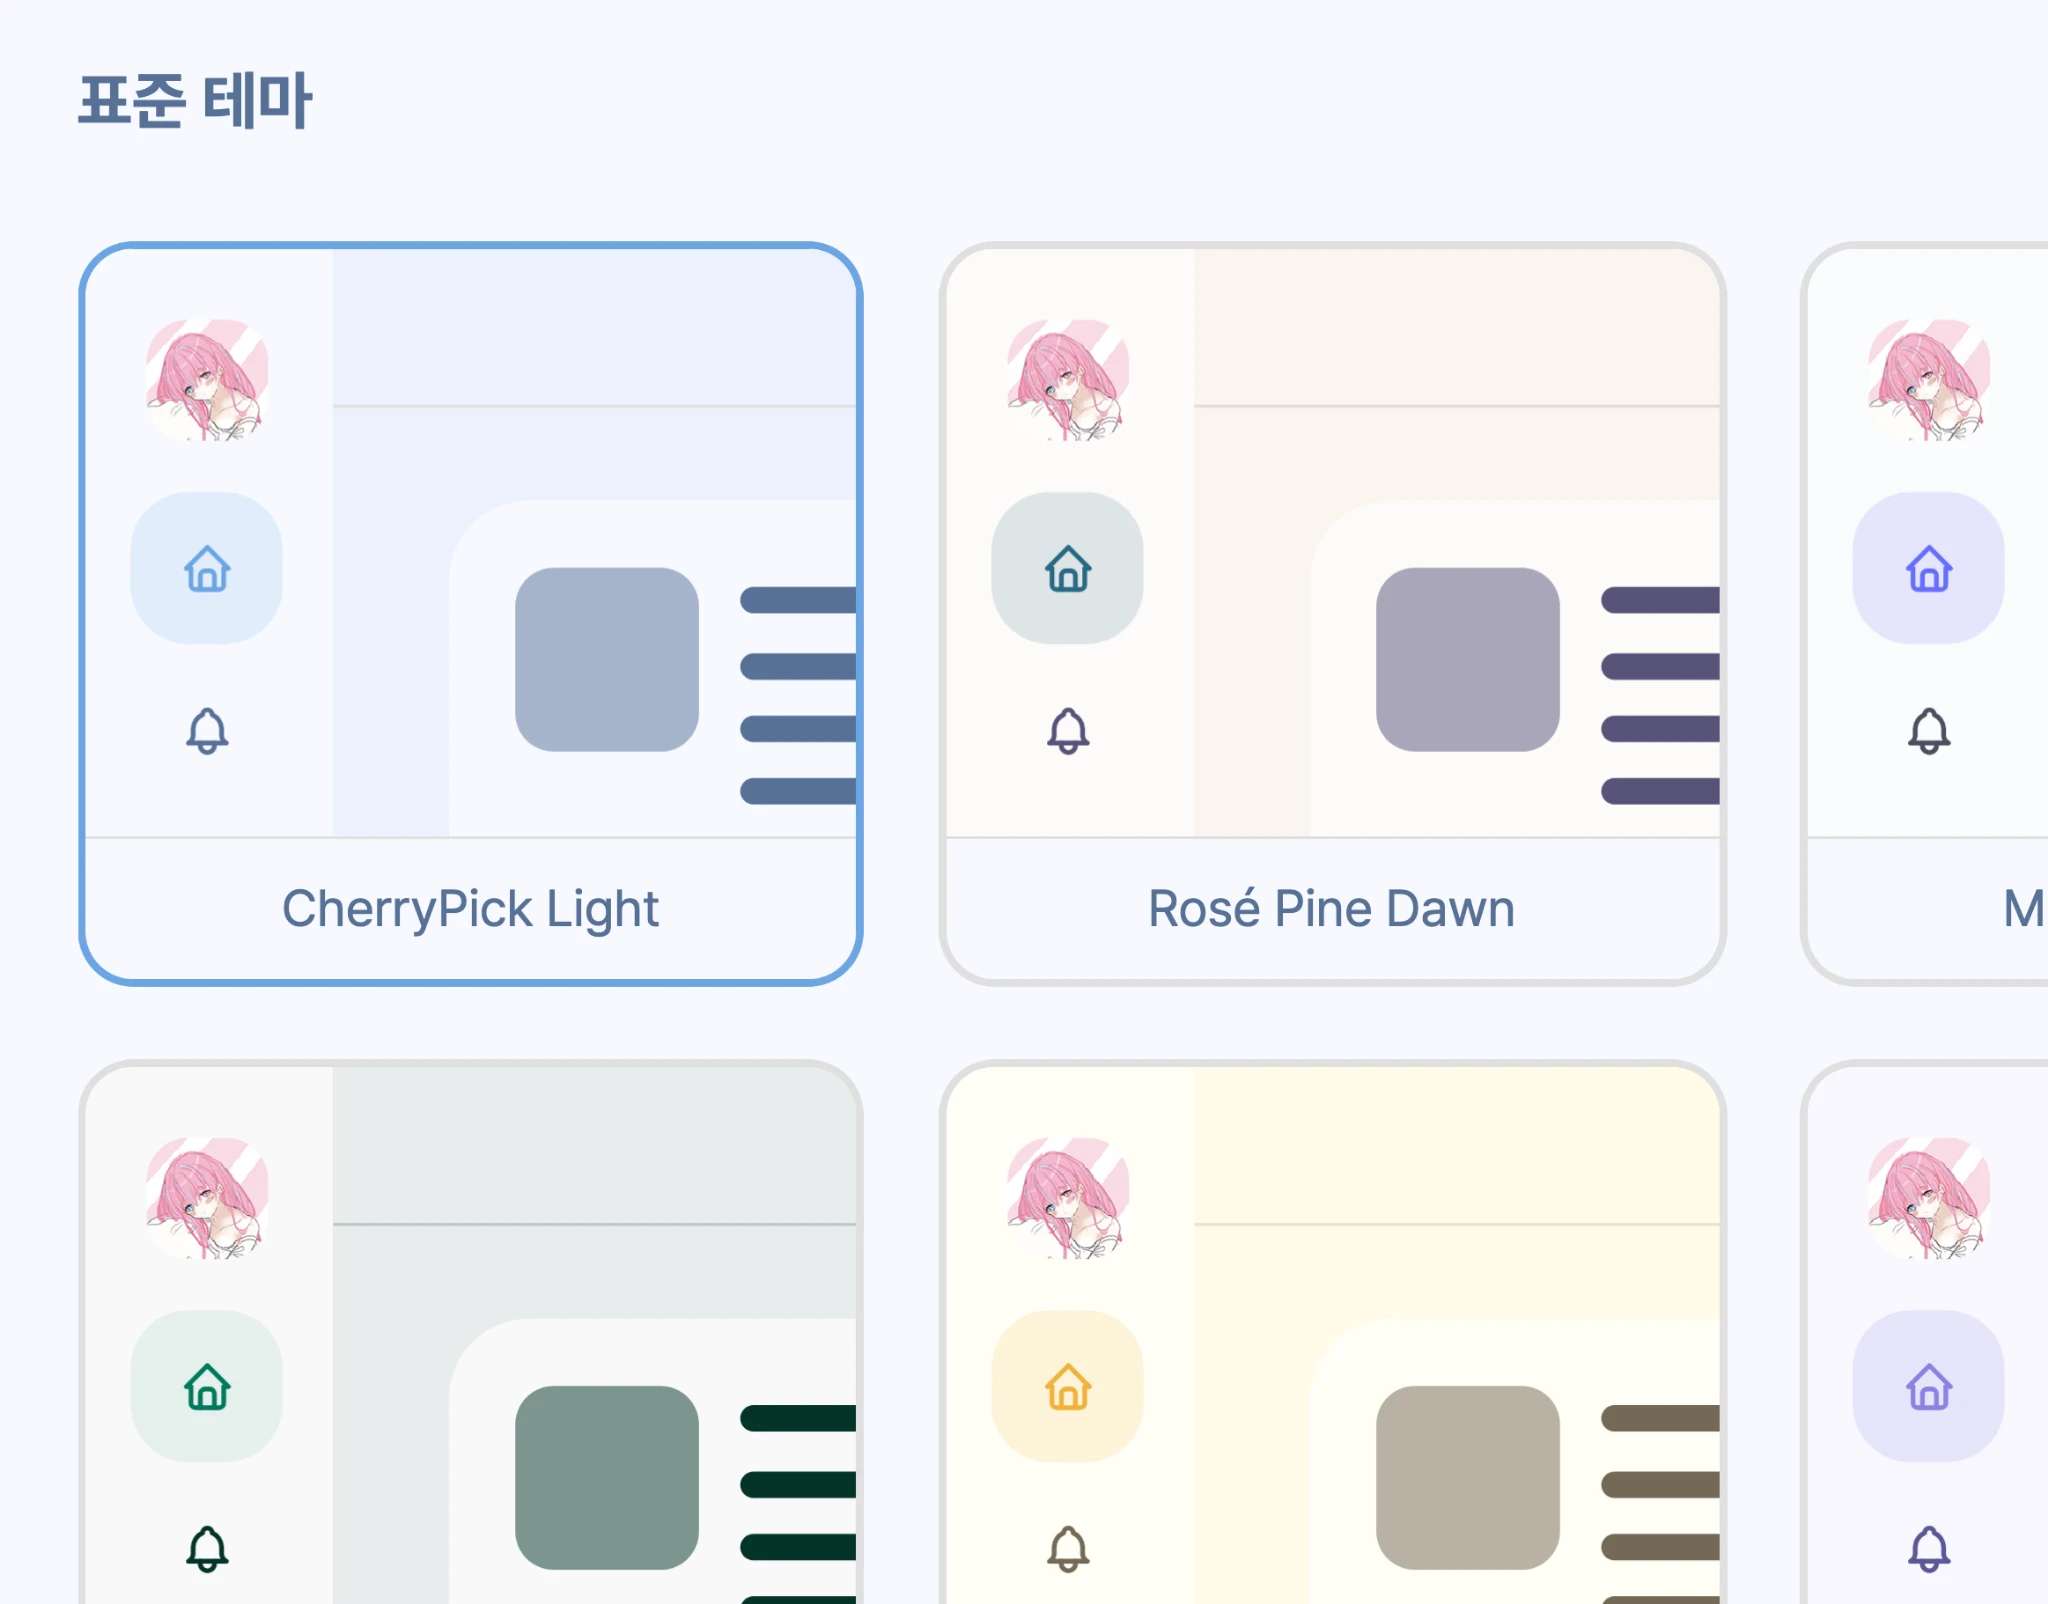
Task: Select the CherryPick Light theme label
Action: pyautogui.click(x=470, y=909)
